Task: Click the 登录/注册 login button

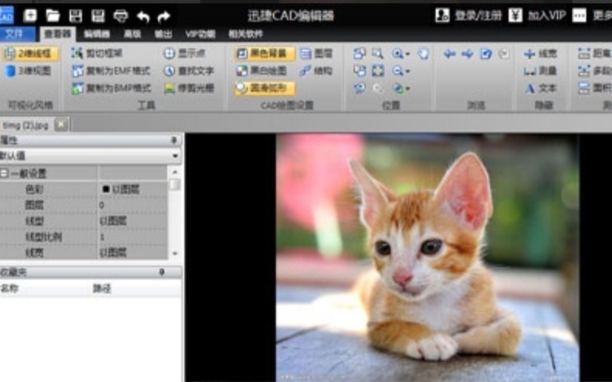Action: point(468,16)
